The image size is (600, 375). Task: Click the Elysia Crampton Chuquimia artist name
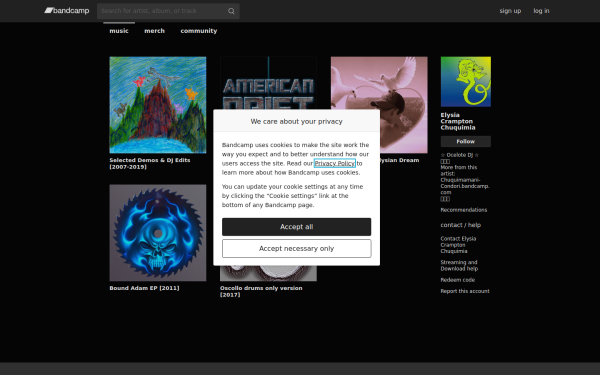point(458,121)
